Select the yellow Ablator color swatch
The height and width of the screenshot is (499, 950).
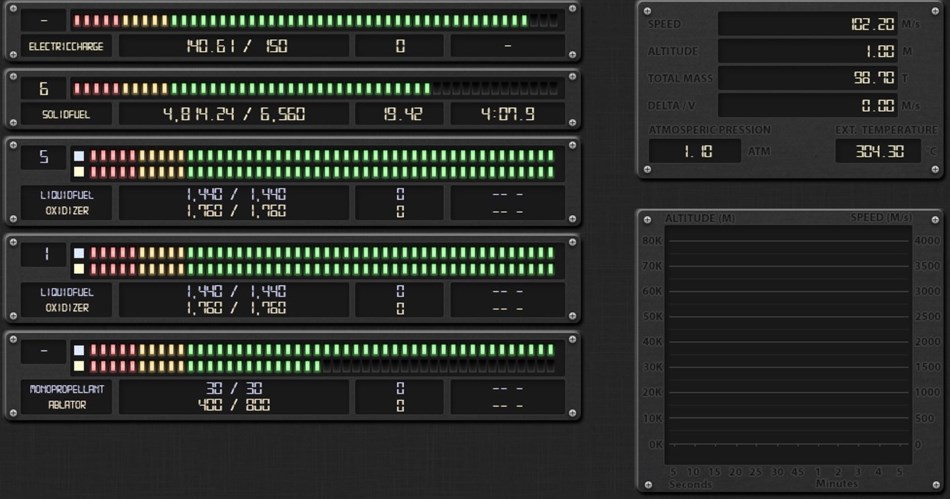pos(79,366)
